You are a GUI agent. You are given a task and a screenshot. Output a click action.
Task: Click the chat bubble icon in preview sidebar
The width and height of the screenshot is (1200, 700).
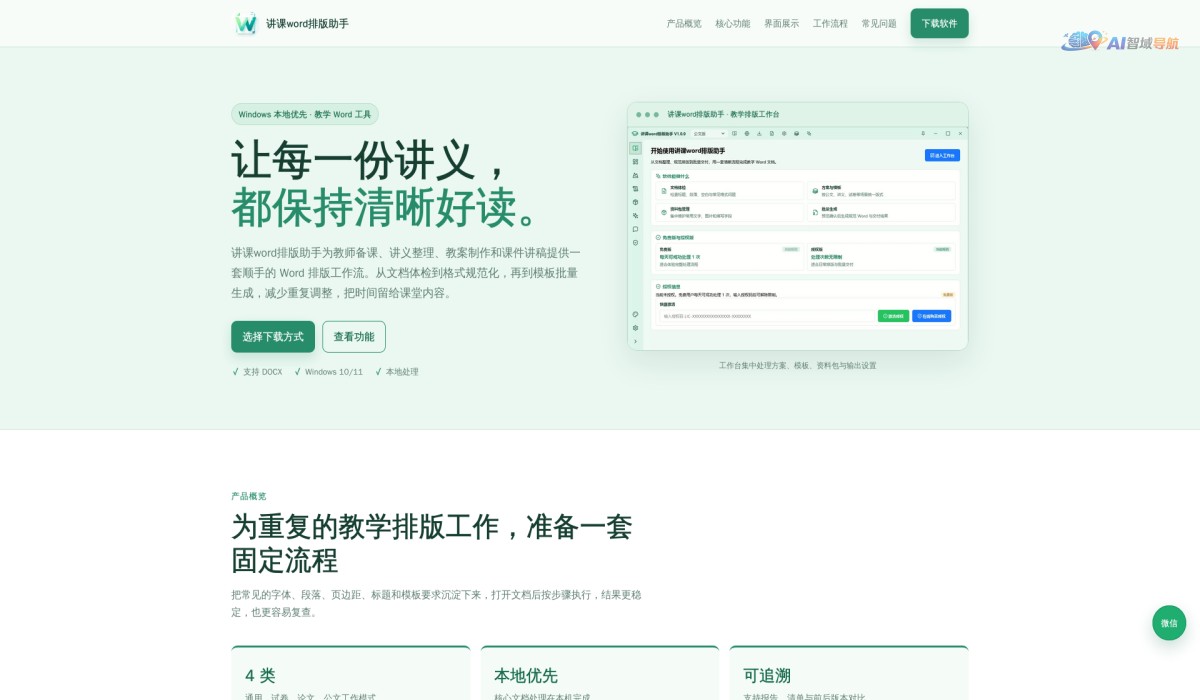pos(635,229)
